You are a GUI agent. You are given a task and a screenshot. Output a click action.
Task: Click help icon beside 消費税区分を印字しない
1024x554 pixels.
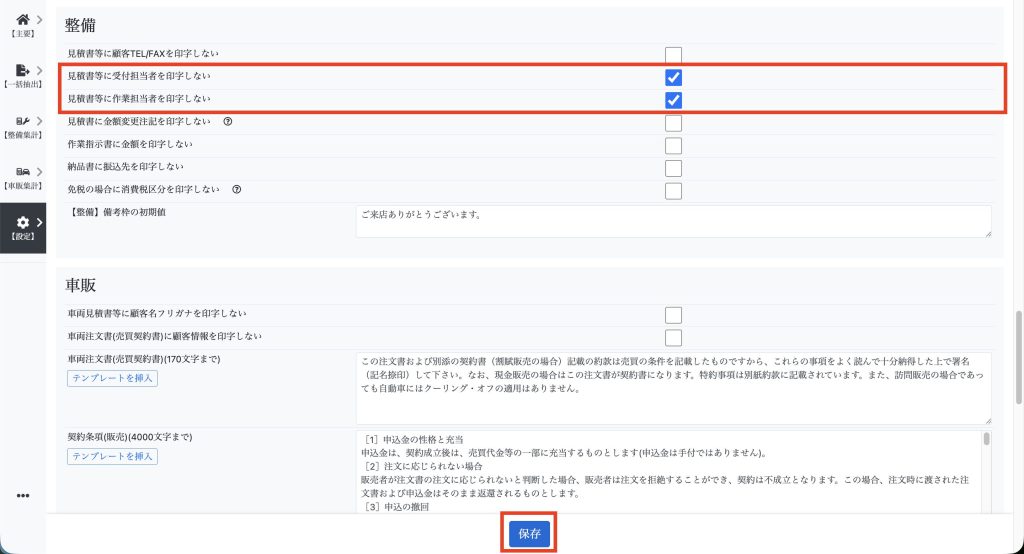(x=236, y=188)
